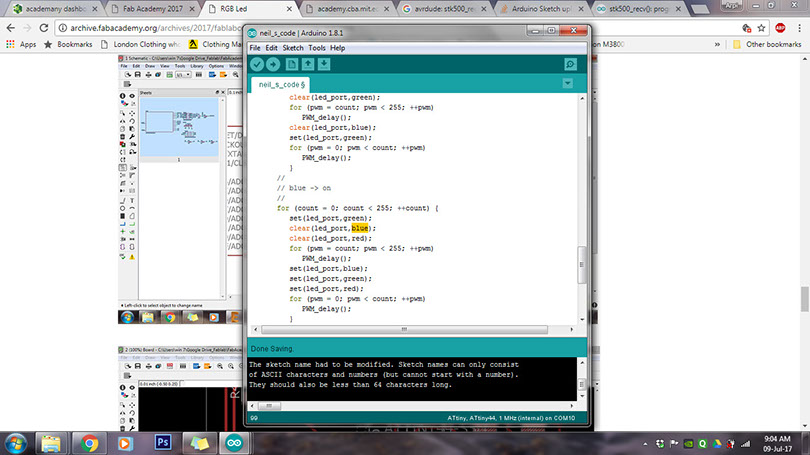Close the RGB Led Chrome tab
Viewport: 810px width, 455px height.
coord(289,9)
